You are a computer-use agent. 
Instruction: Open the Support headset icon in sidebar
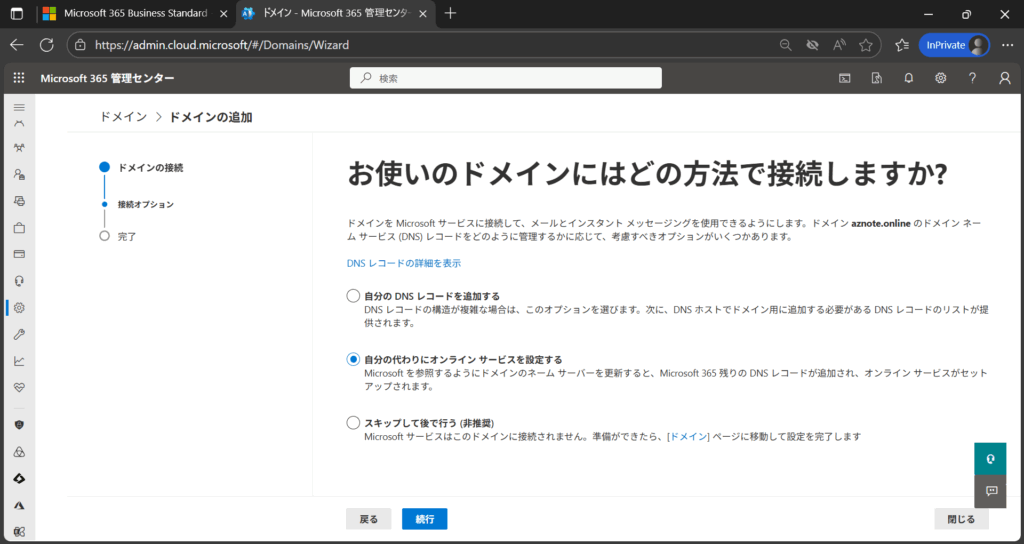(19, 281)
